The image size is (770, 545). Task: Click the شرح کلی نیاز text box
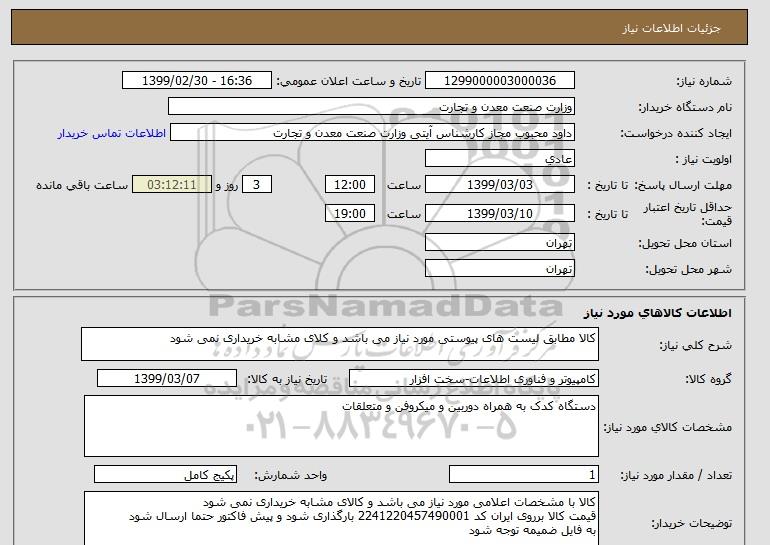pyautogui.click(x=340, y=344)
